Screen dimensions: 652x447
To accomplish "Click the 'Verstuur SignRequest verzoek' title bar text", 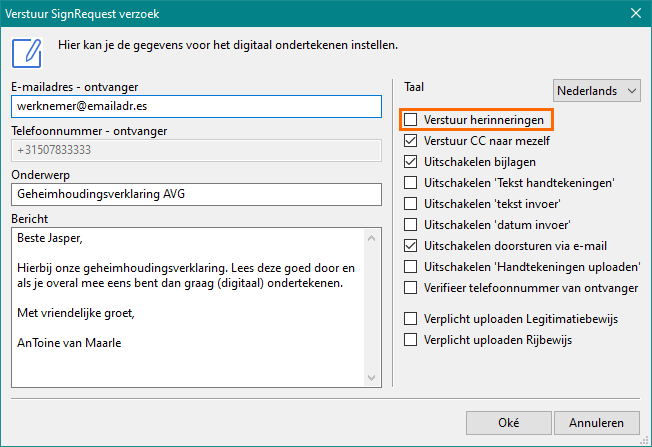I will [x=82, y=14].
